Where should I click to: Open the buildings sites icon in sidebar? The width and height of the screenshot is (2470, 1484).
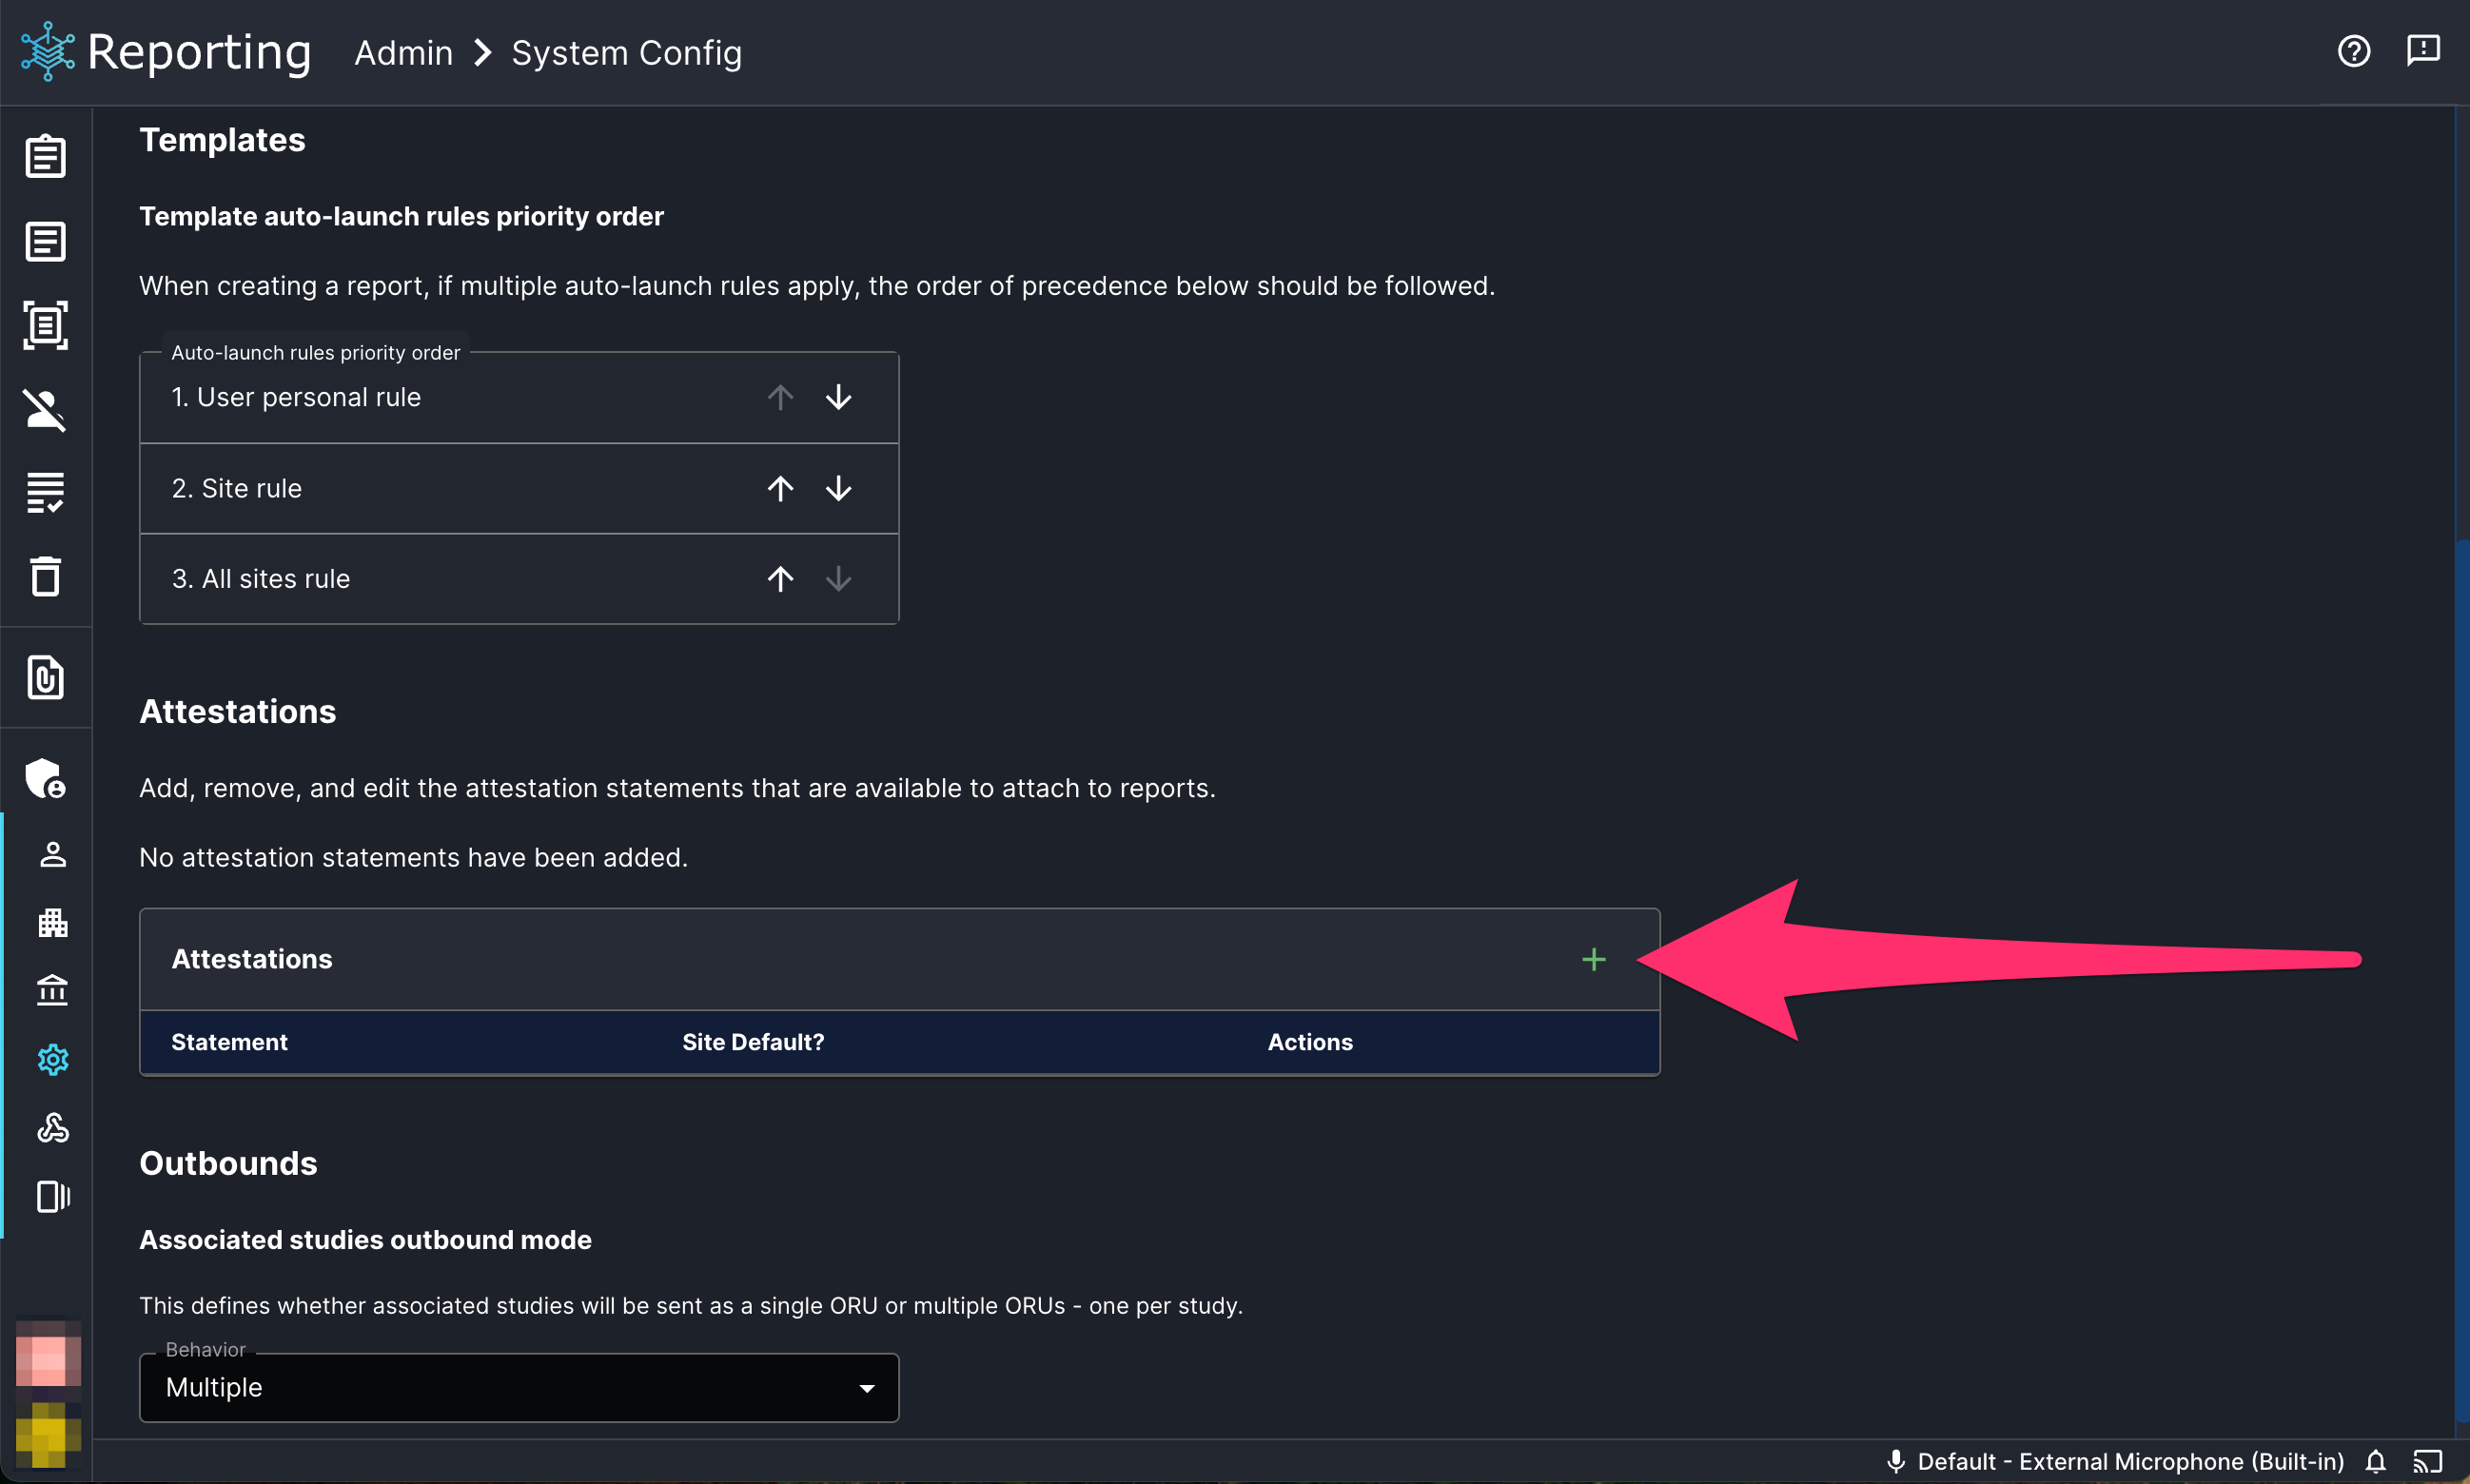[x=53, y=923]
